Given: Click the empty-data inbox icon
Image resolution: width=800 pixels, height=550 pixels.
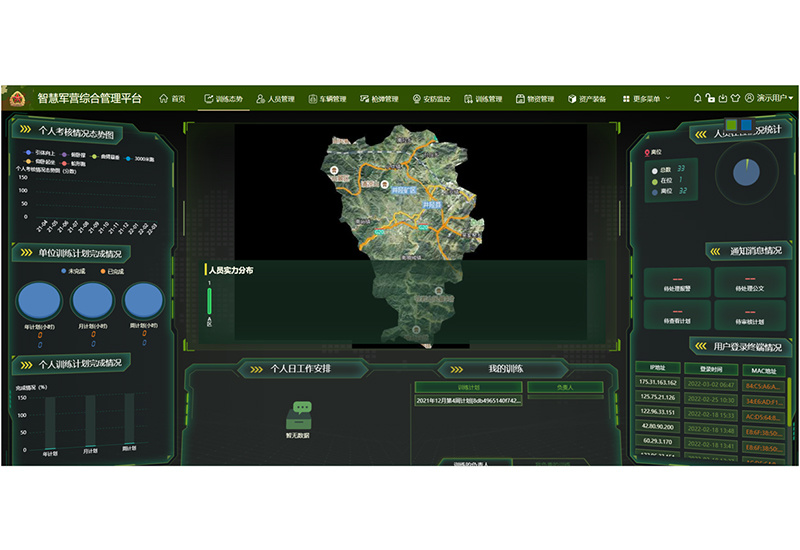Looking at the screenshot, I should tap(301, 413).
